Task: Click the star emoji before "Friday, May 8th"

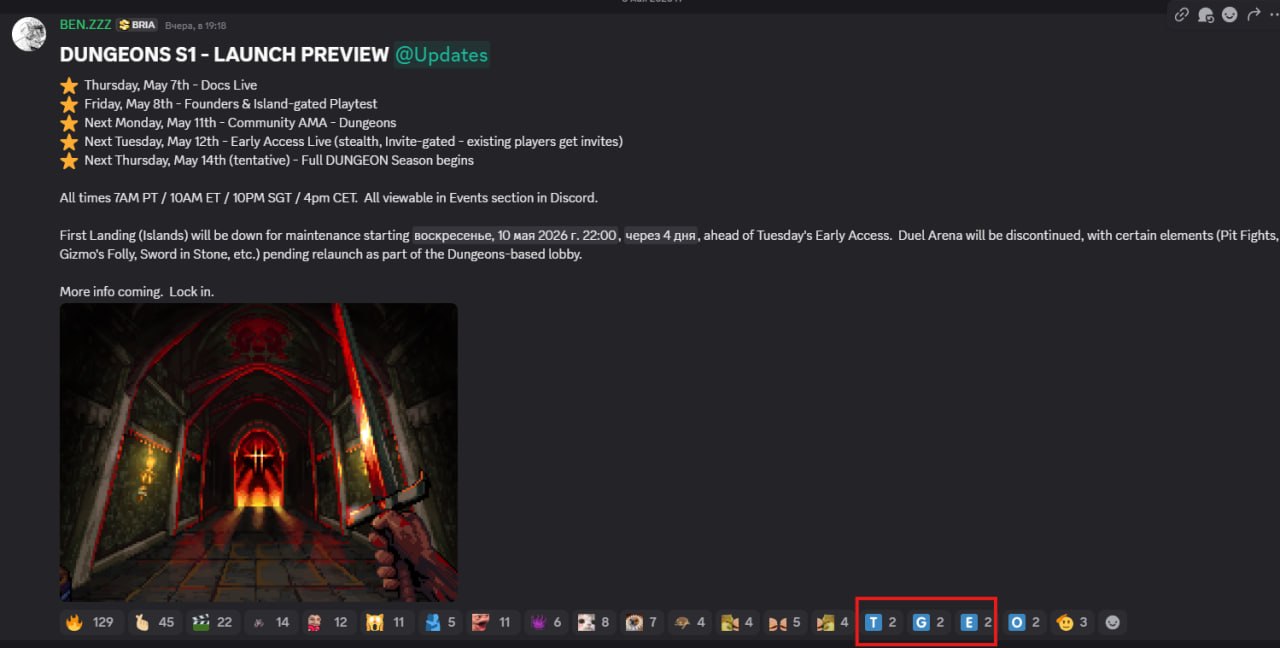Action: [69, 105]
